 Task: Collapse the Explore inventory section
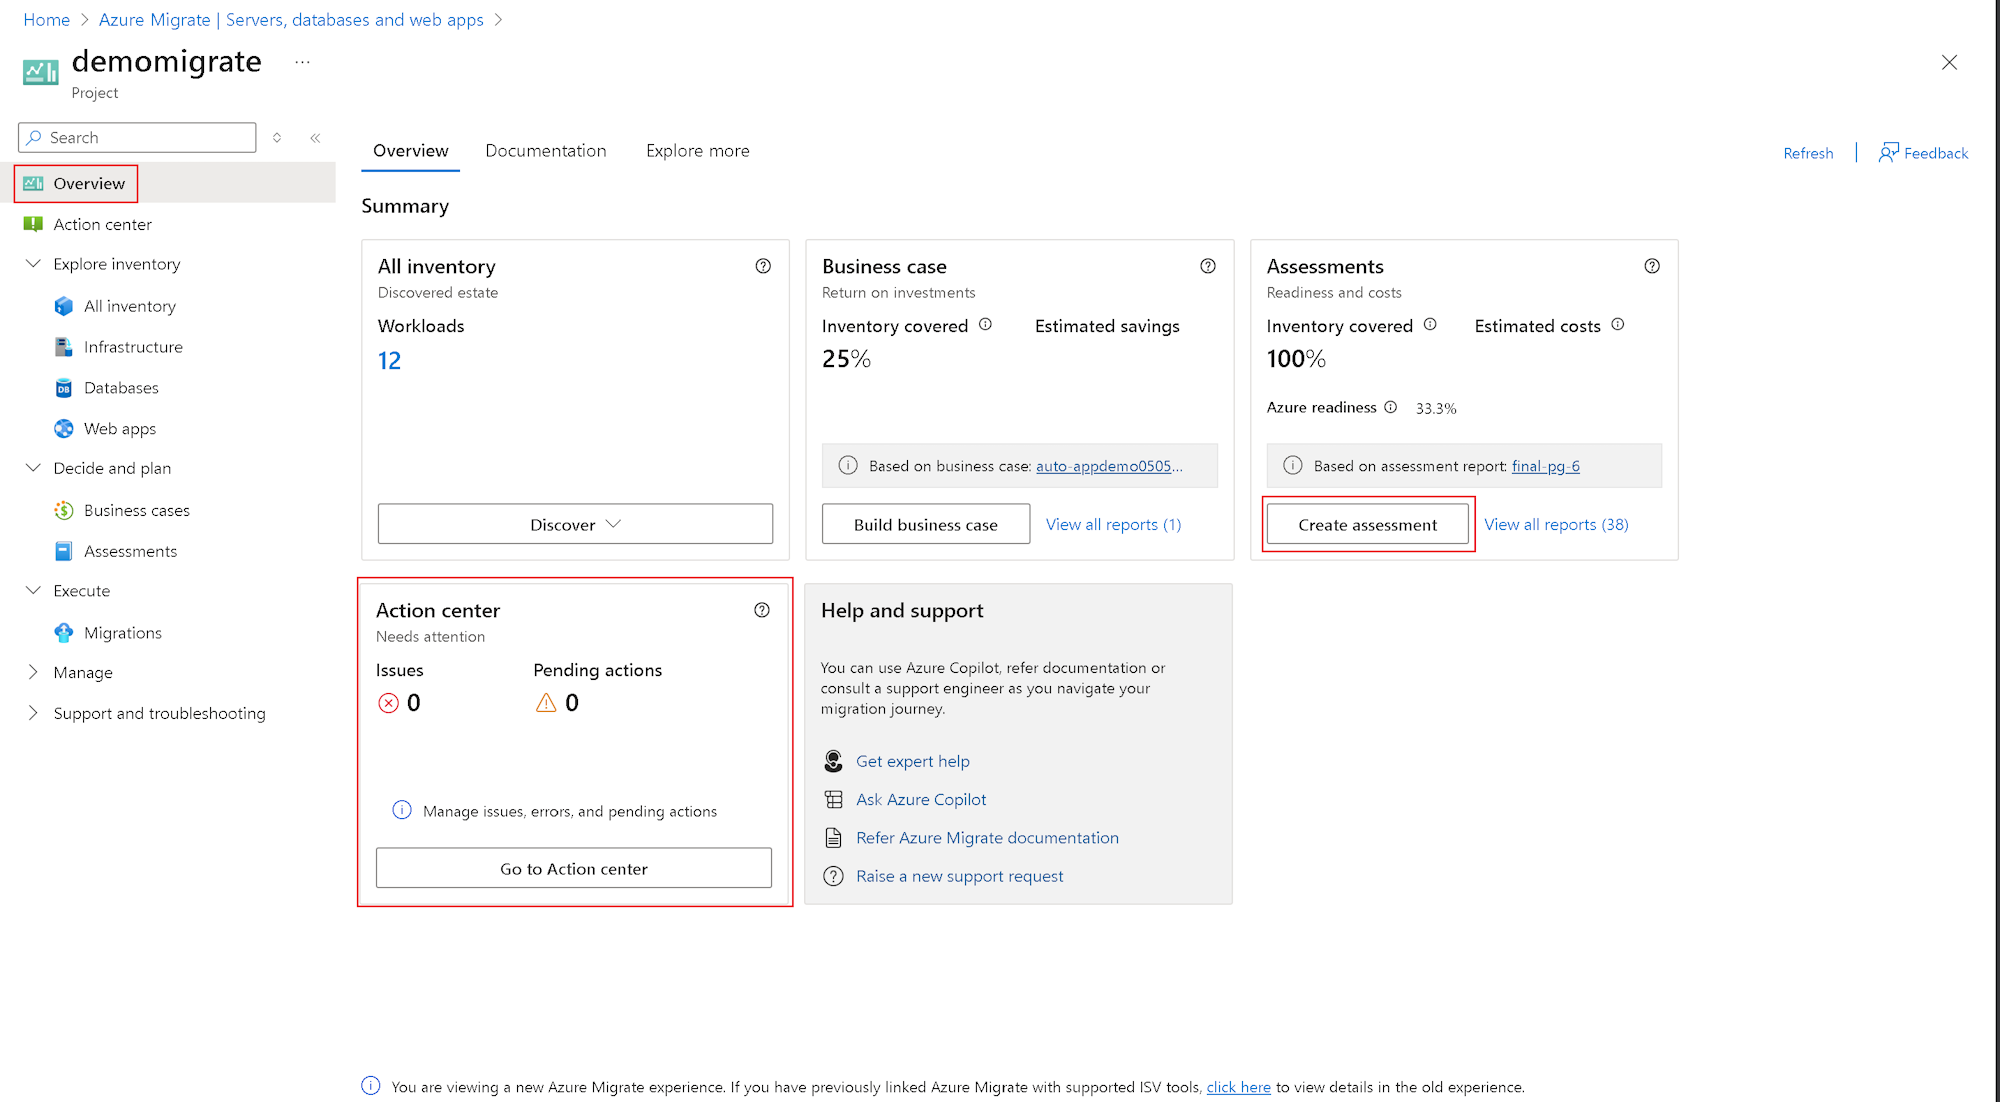click(33, 264)
